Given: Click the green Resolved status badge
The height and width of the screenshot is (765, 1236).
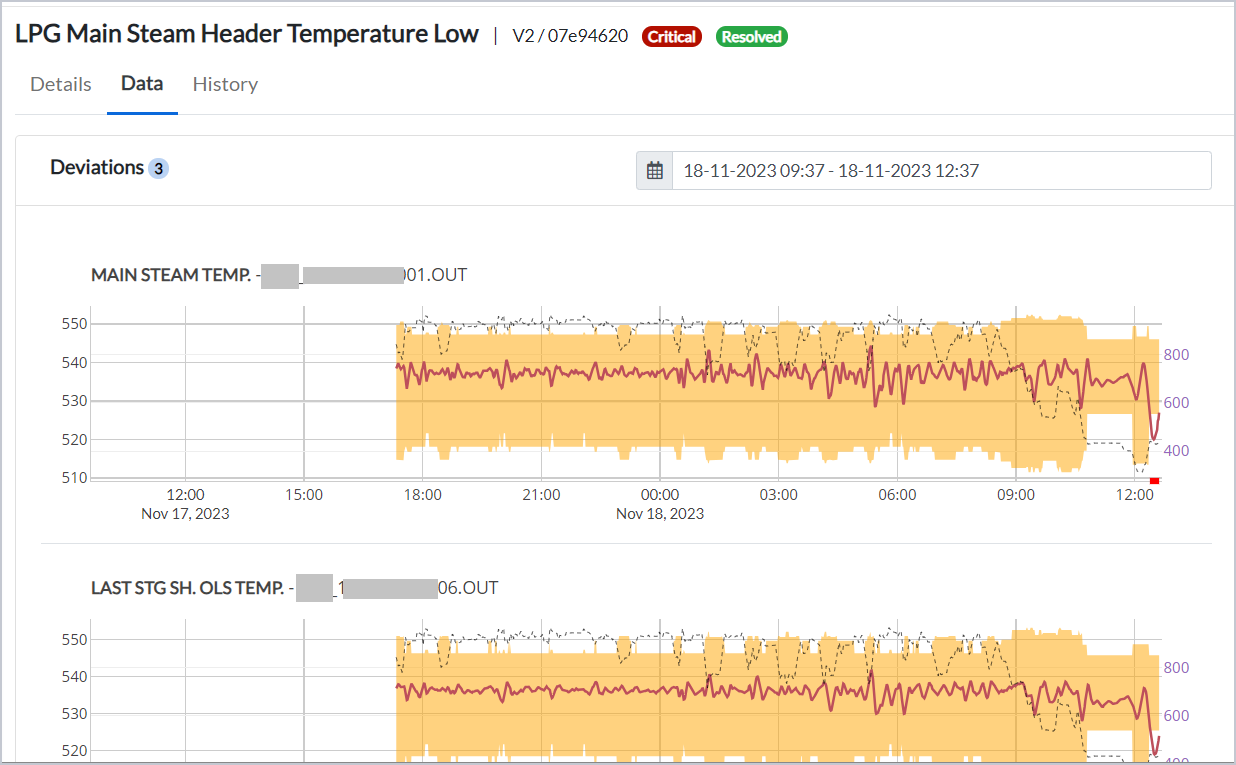Looking at the screenshot, I should pos(751,37).
